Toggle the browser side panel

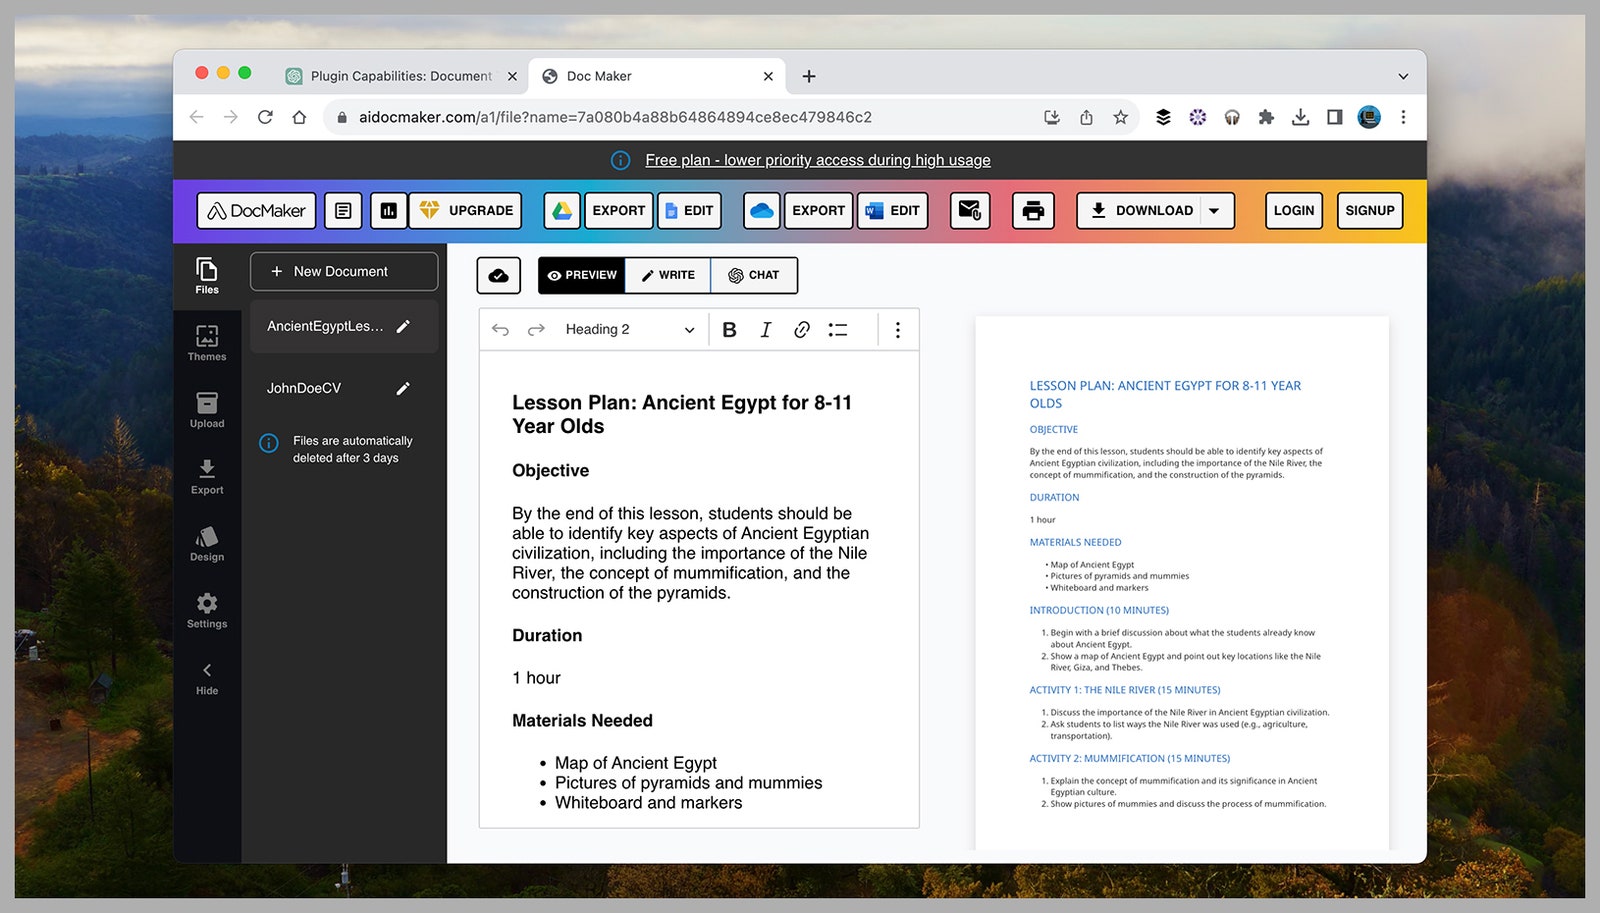[x=1334, y=117]
